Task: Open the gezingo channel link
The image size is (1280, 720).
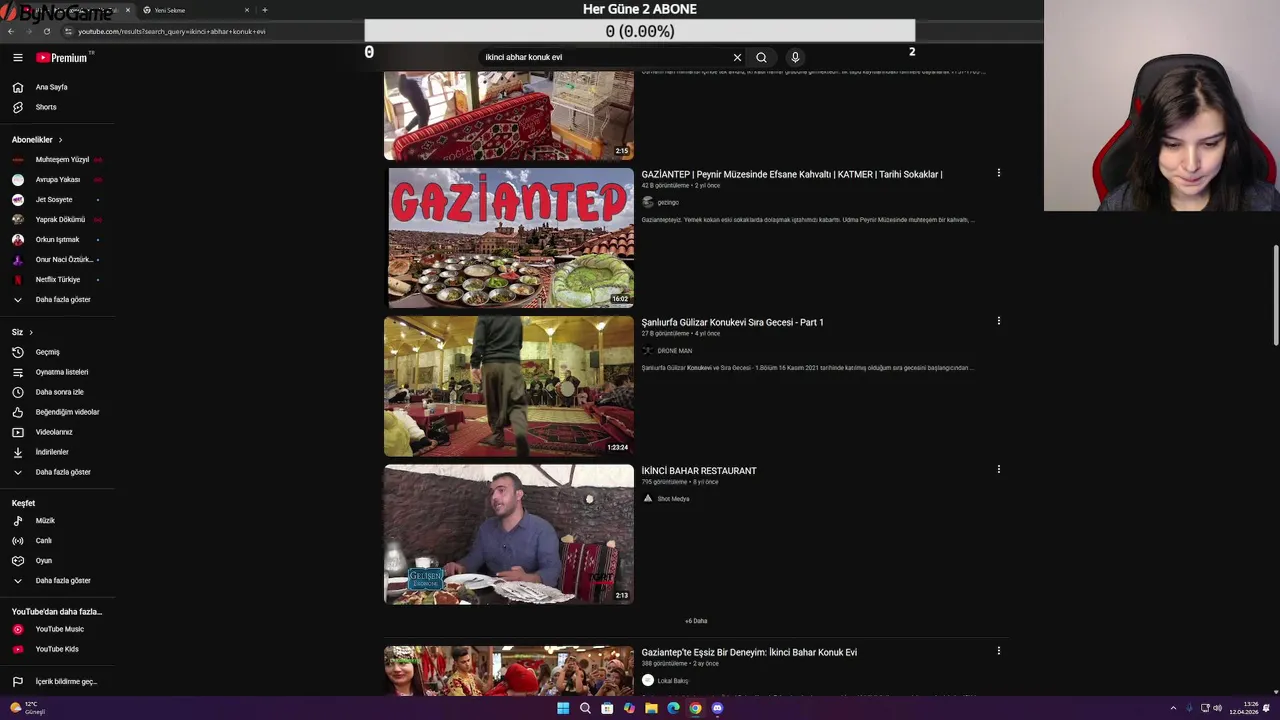Action: point(667,202)
